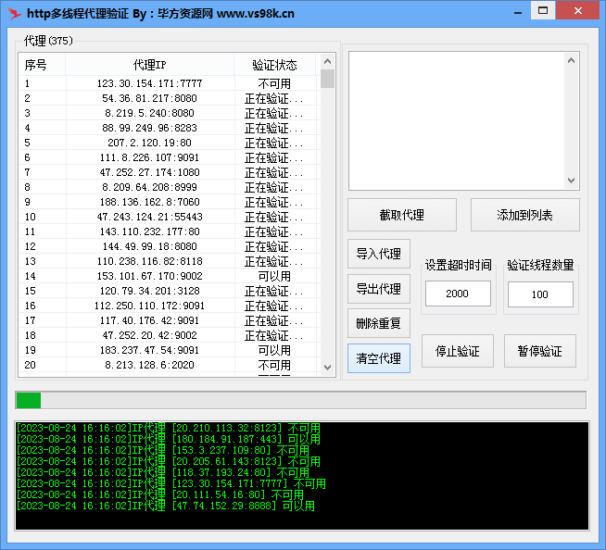Click the 可以用 status in row 14
Screen dimensions: 606x550
pos(274,276)
